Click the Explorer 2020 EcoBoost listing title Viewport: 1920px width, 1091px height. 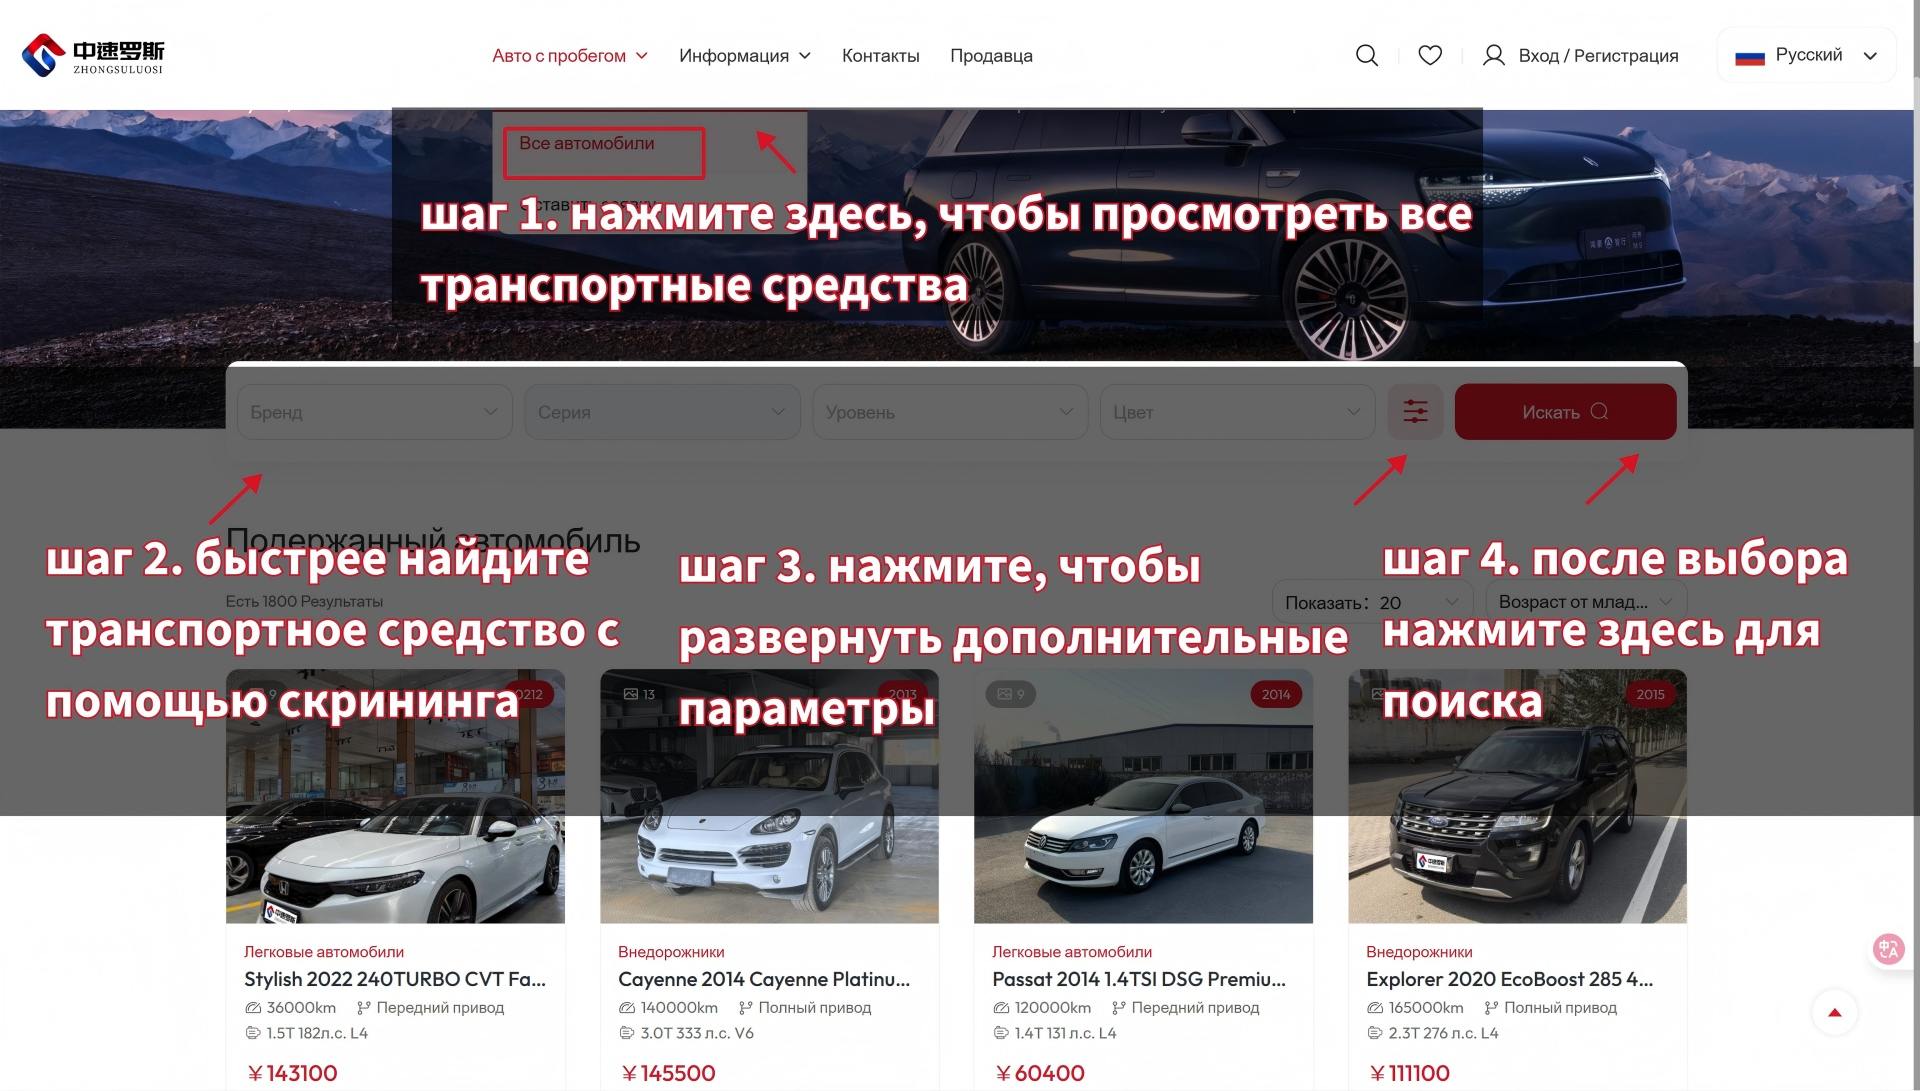[1508, 979]
